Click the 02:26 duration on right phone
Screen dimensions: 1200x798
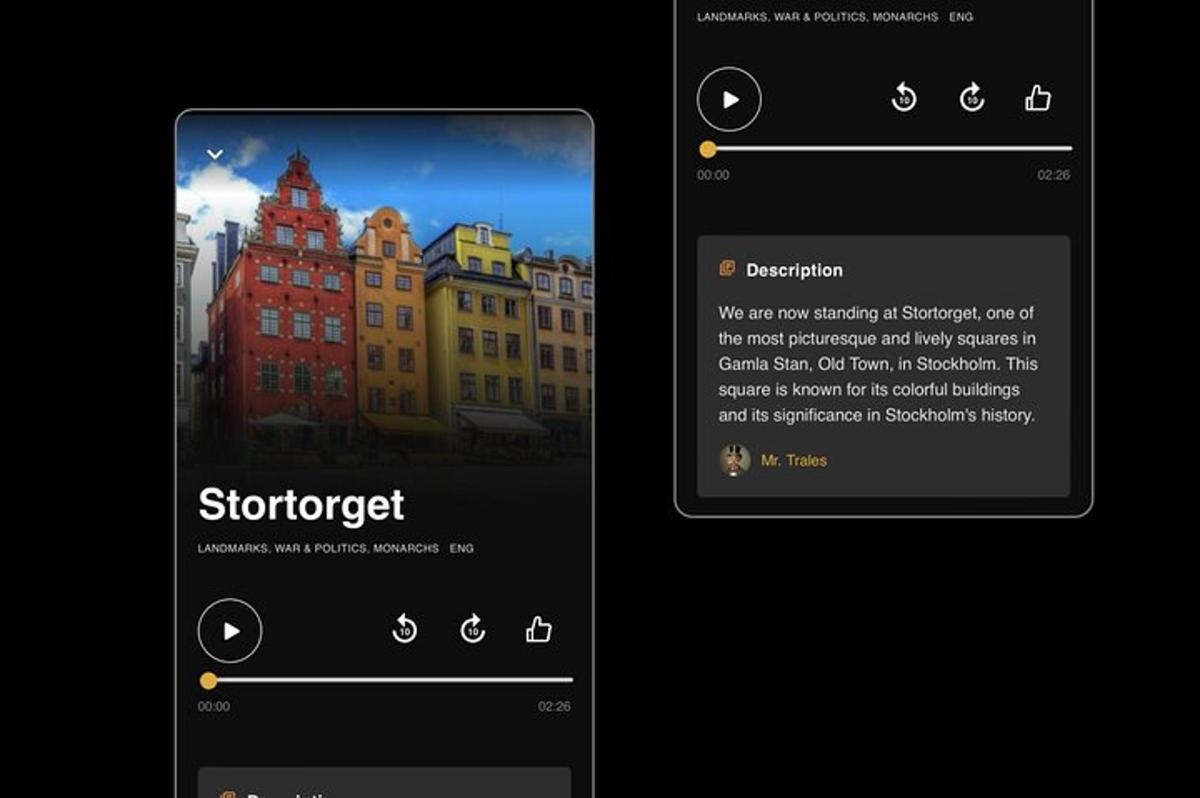(x=1054, y=175)
